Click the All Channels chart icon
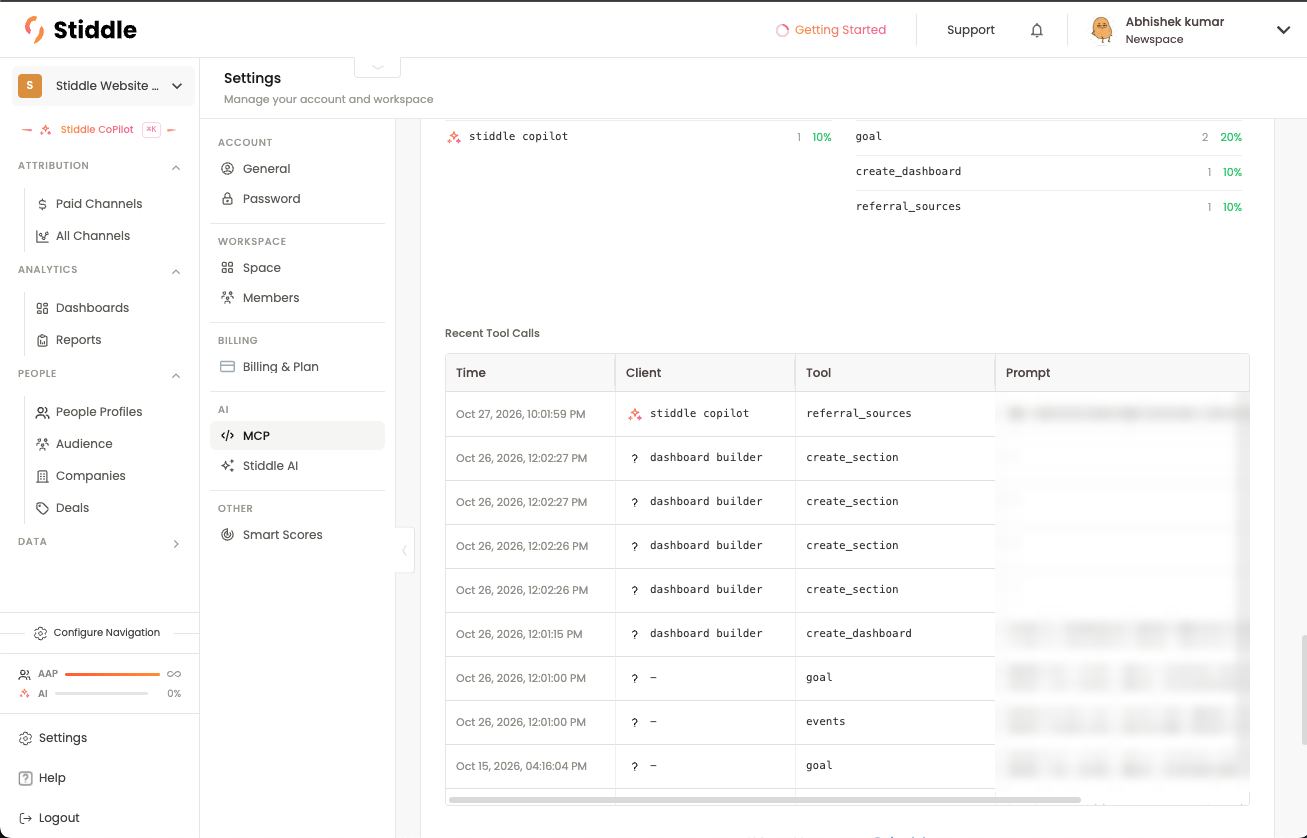 42,236
